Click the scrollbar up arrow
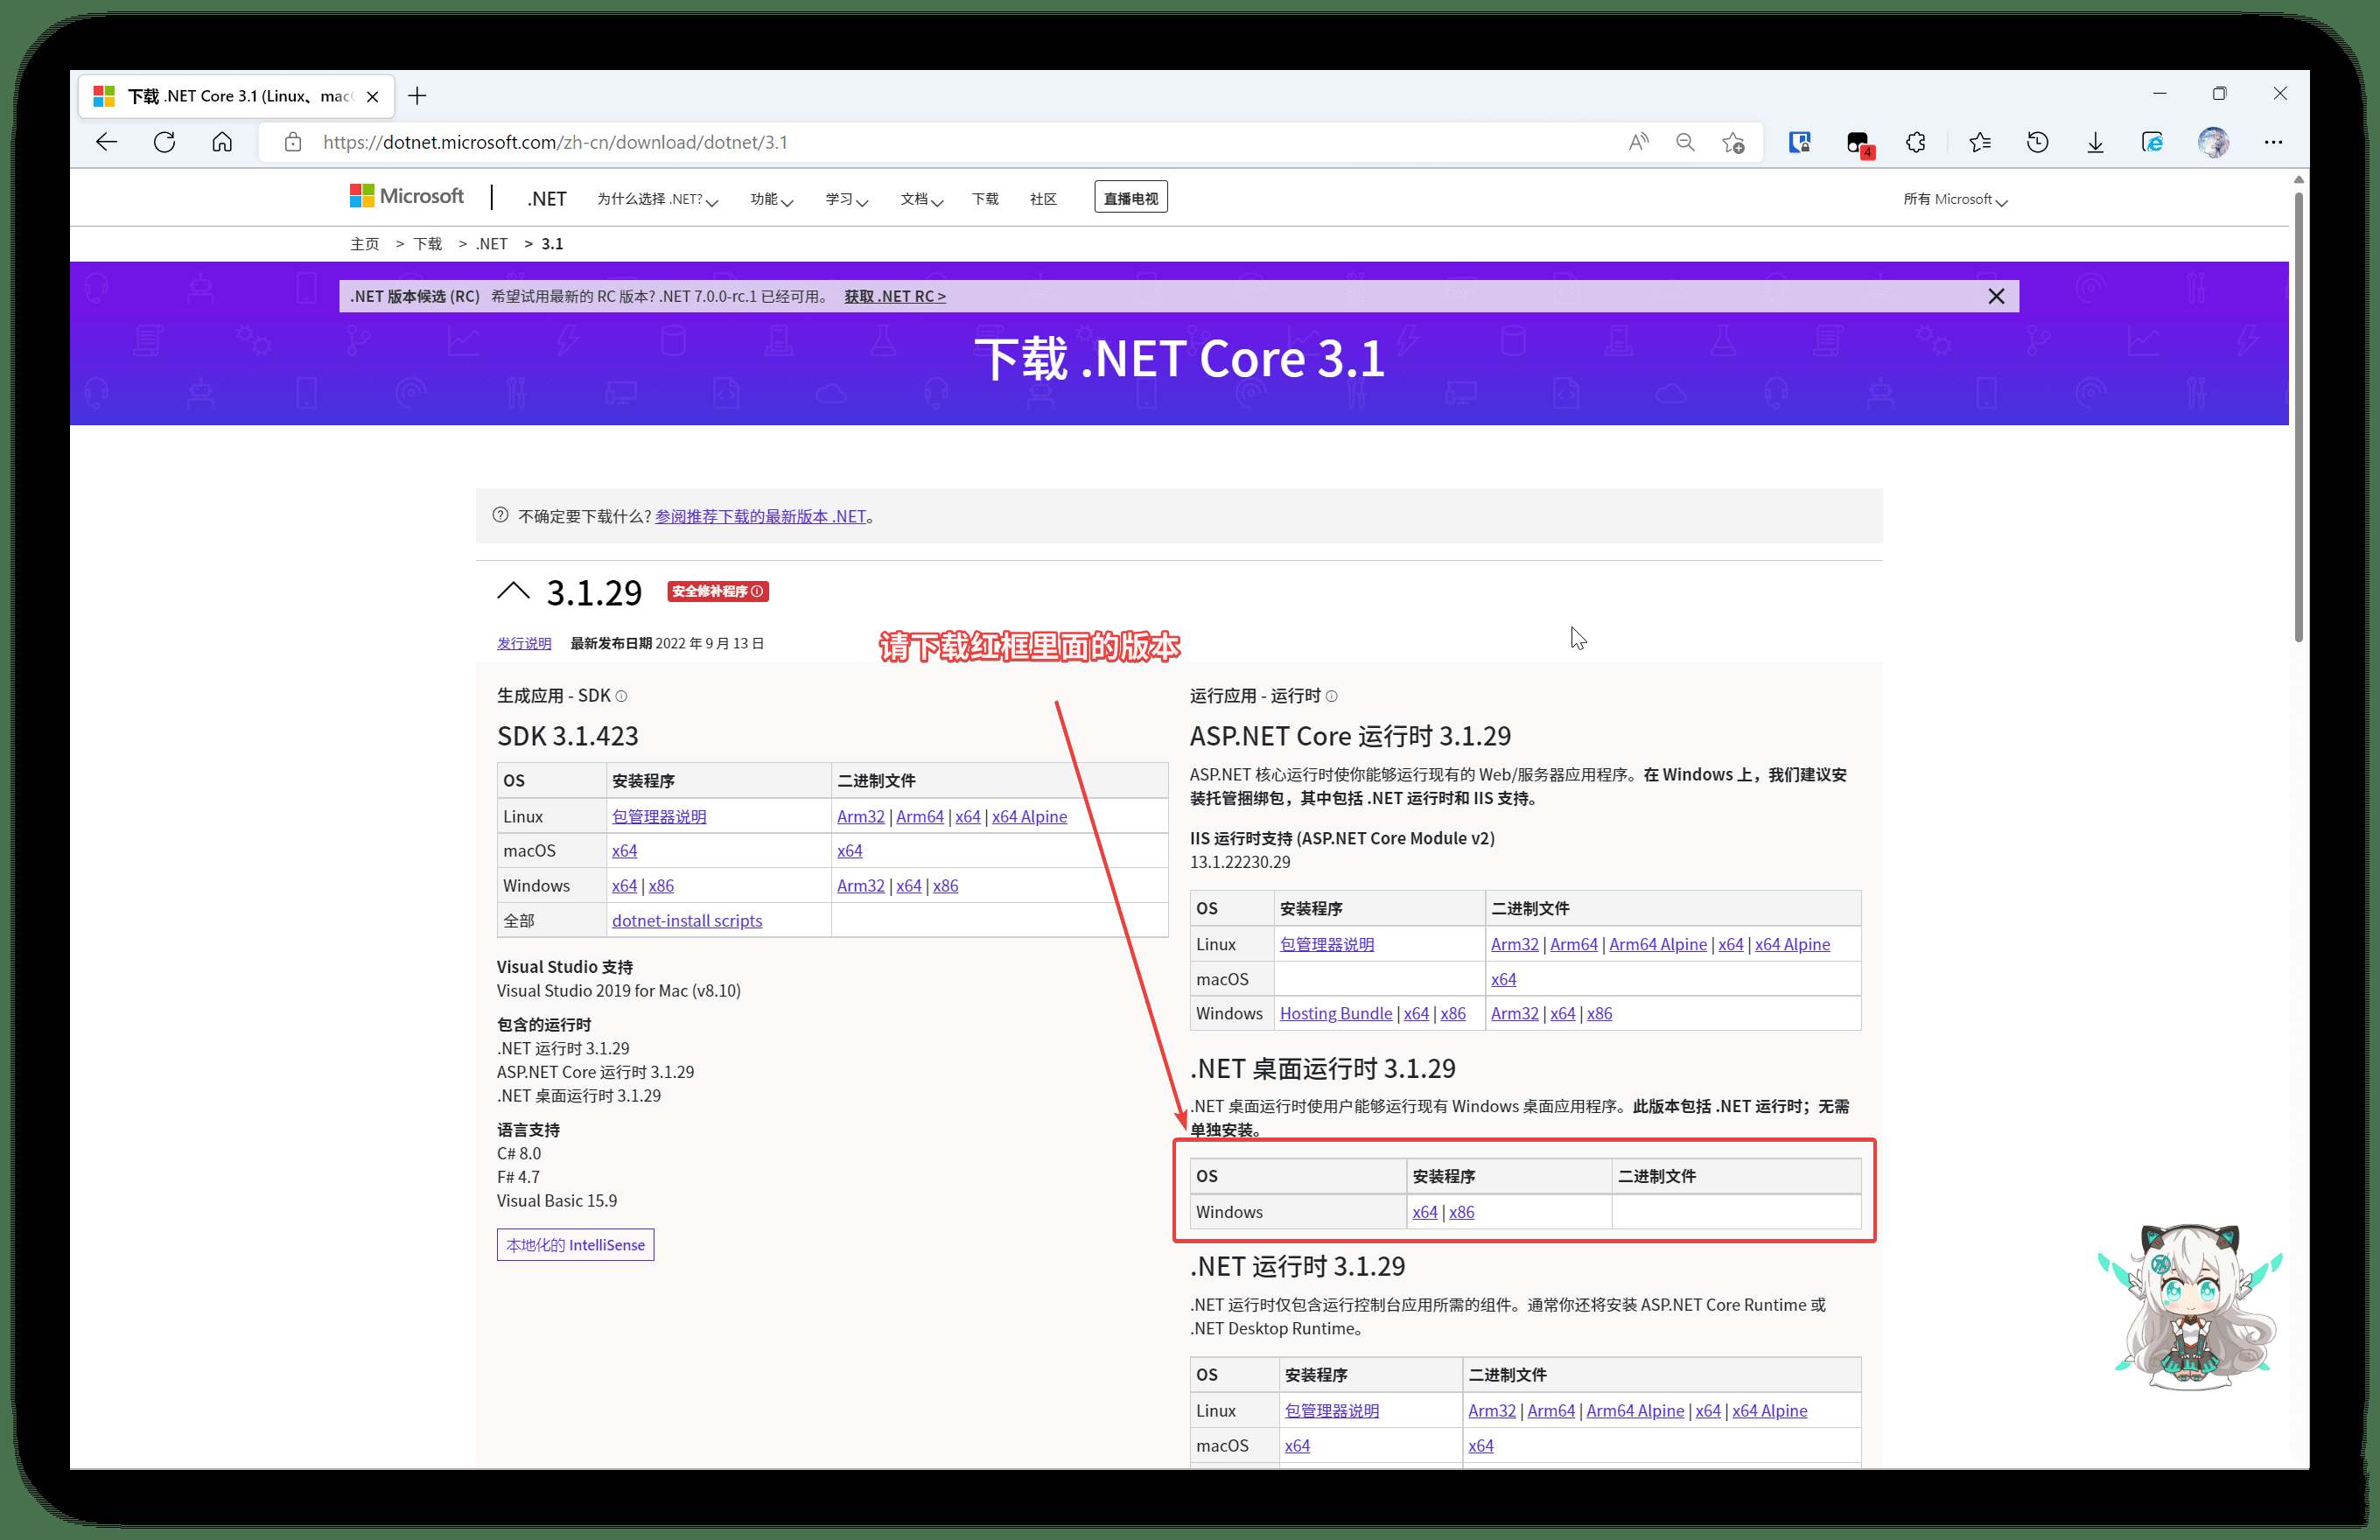2380x1540 pixels. (2299, 180)
